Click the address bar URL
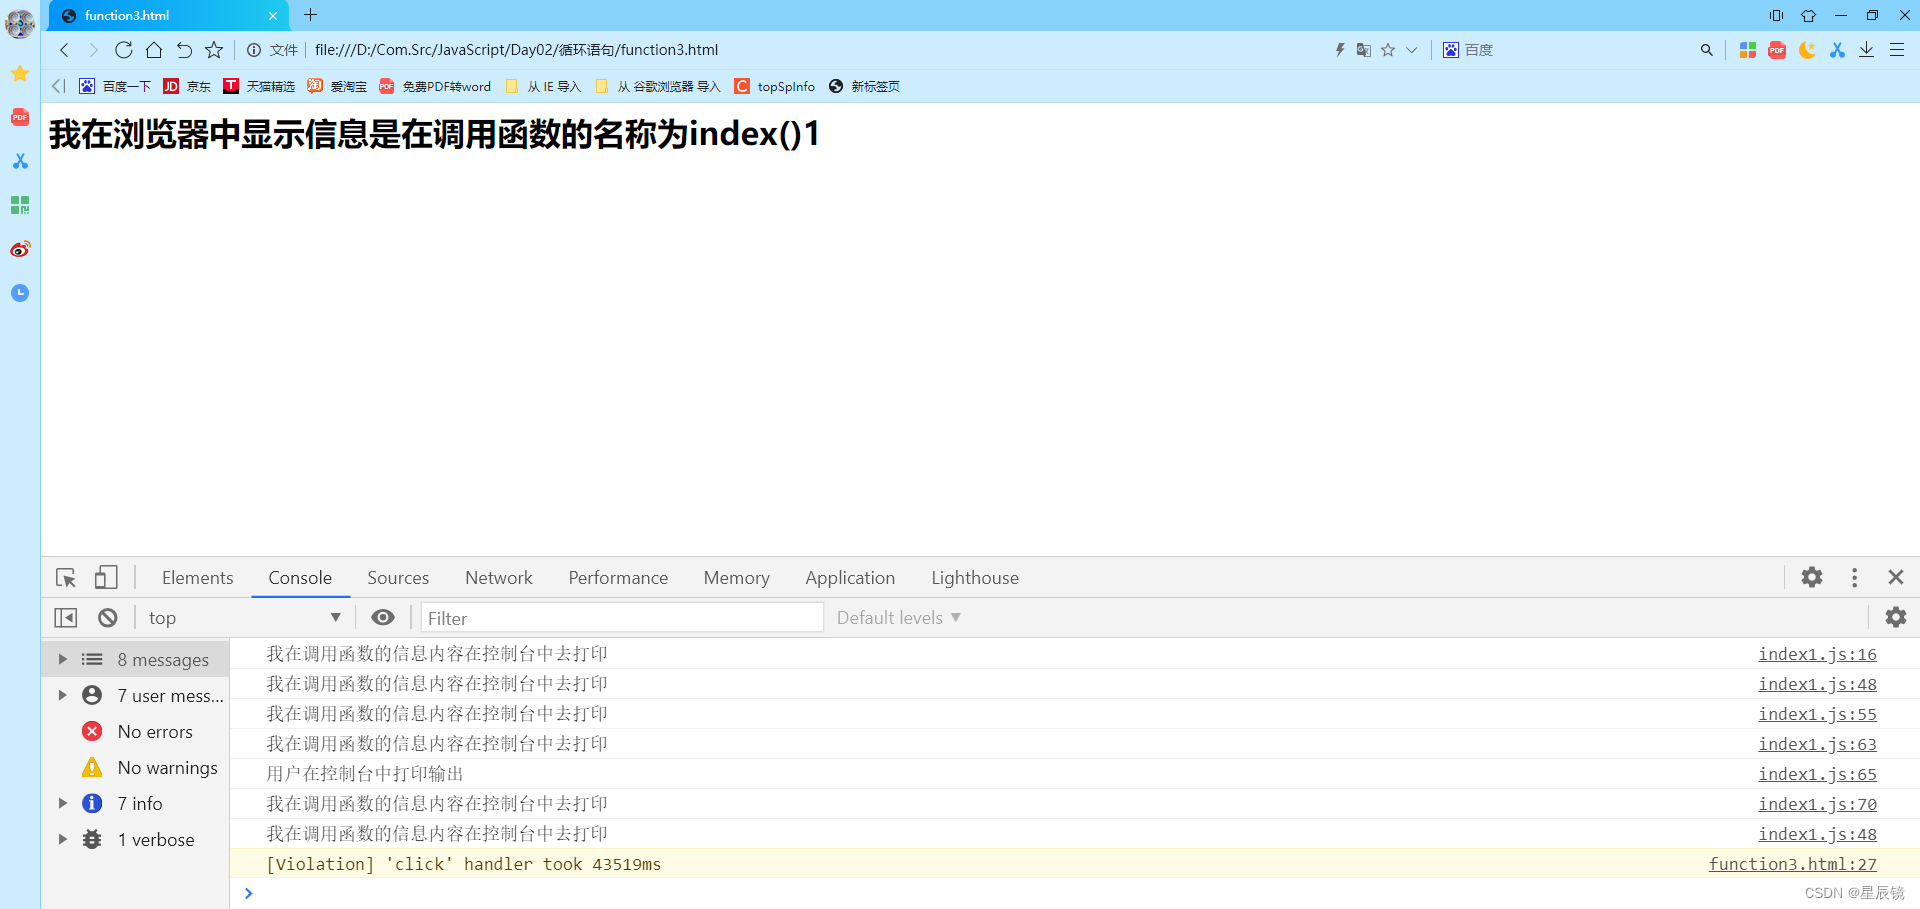 pyautogui.click(x=516, y=50)
